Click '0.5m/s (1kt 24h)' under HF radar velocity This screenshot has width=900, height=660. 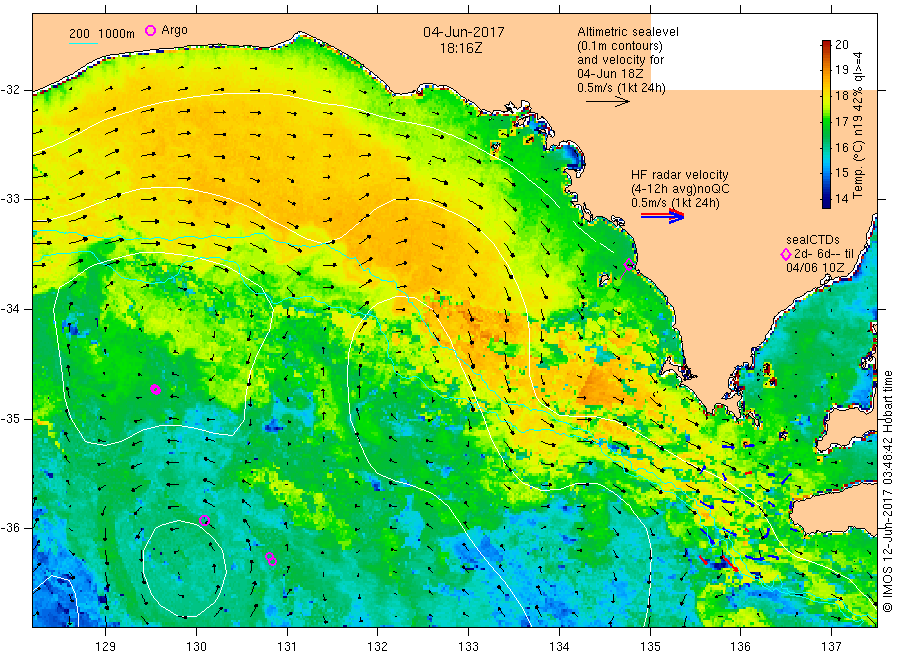click(x=675, y=203)
